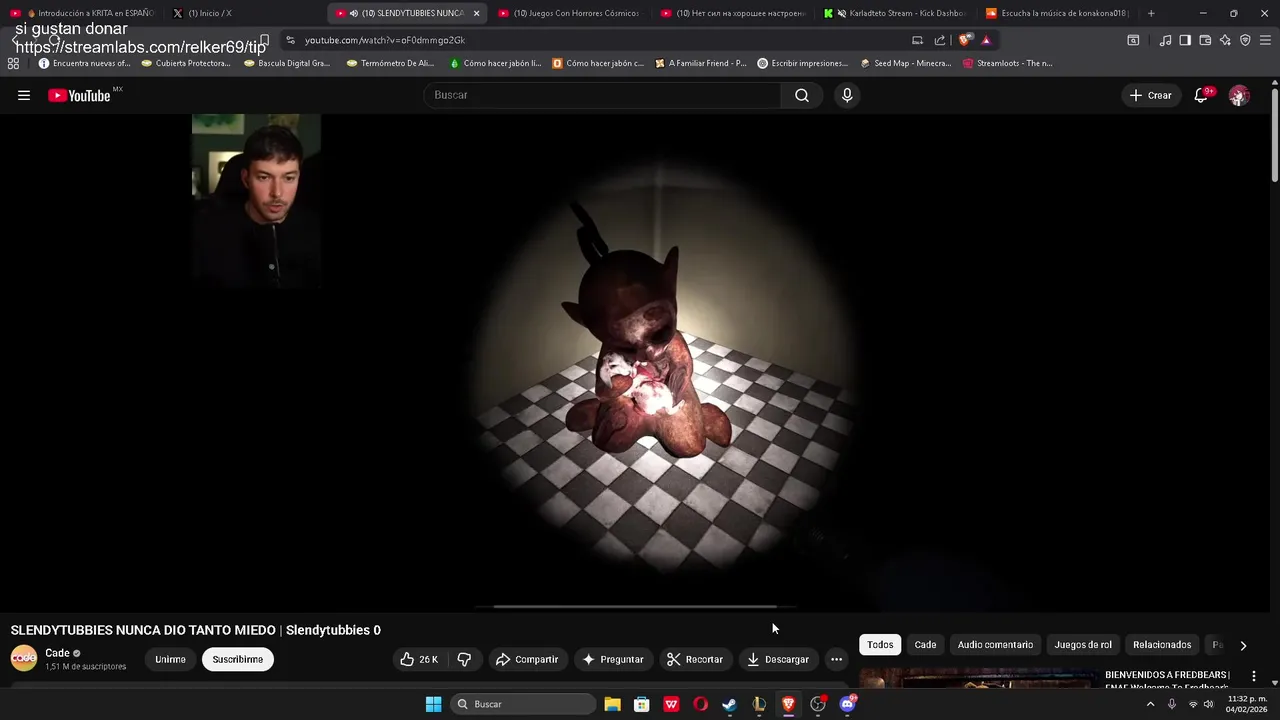Image resolution: width=1280 pixels, height=720 pixels.
Task: Click the Unirme button
Action: tap(170, 659)
